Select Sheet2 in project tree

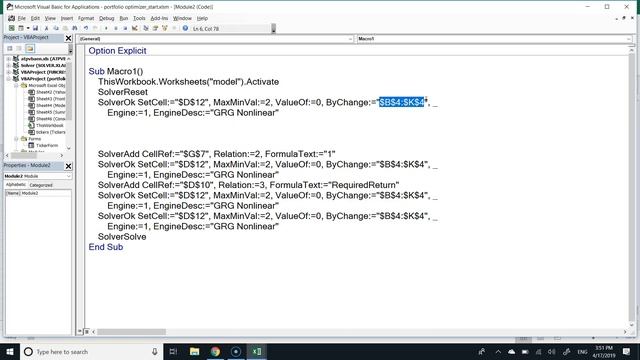tap(47, 92)
